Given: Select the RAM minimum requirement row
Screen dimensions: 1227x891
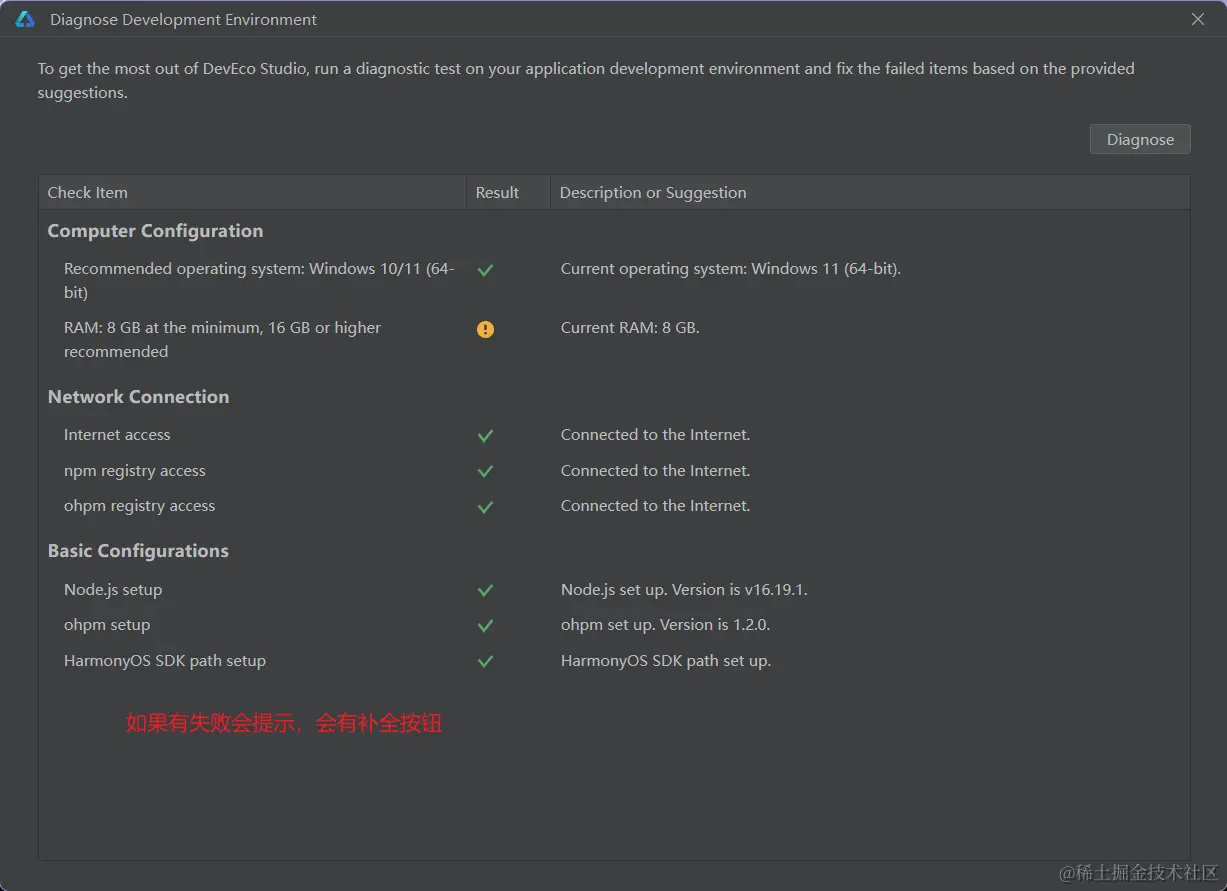Looking at the screenshot, I should point(222,339).
